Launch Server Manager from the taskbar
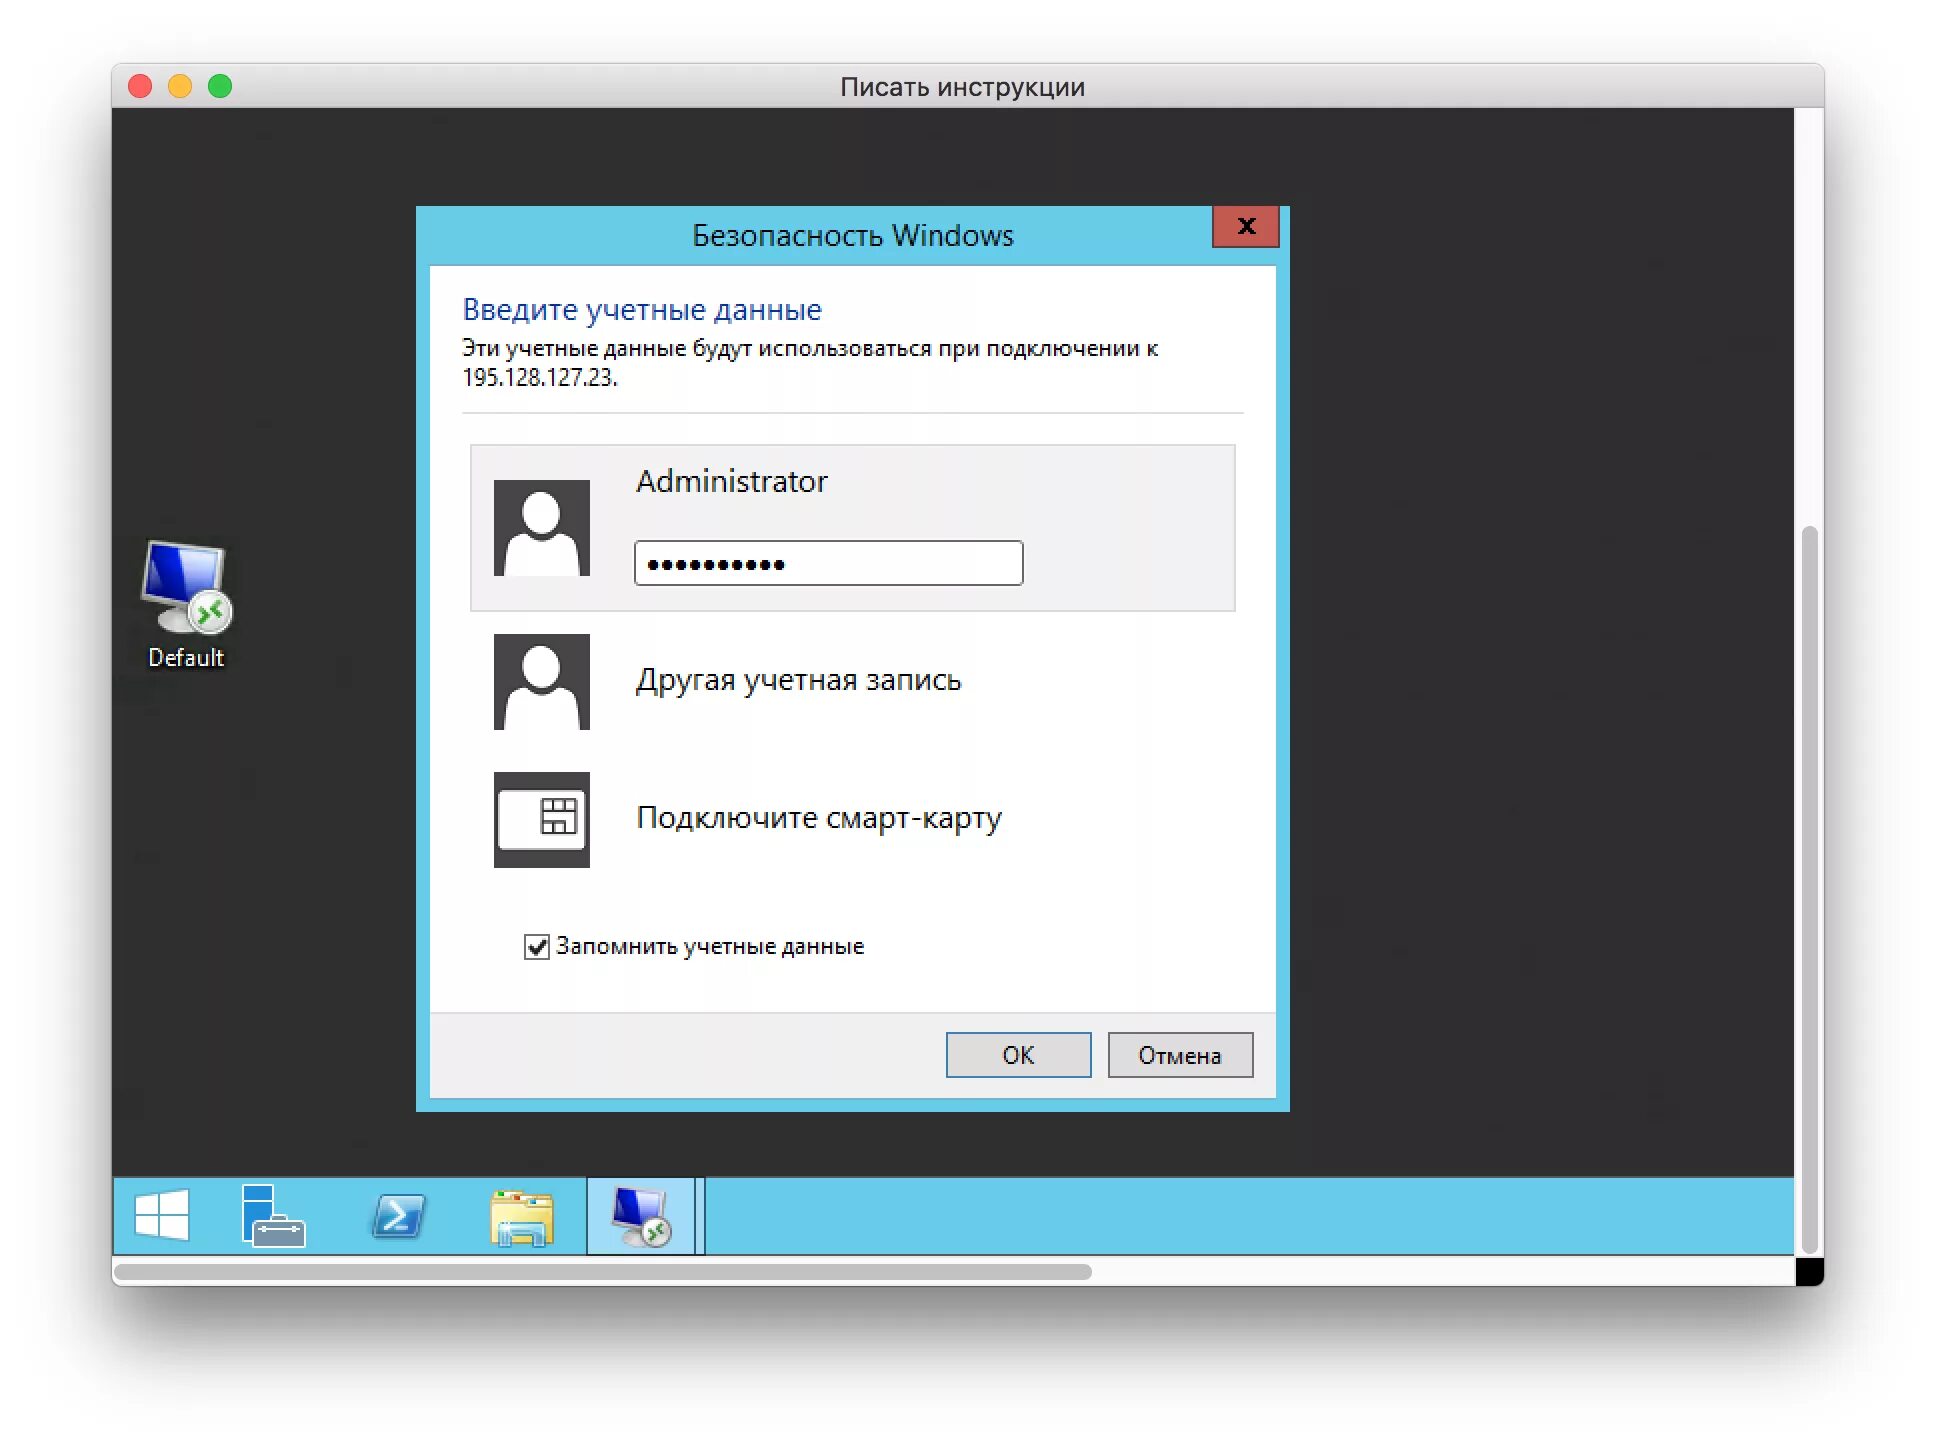The width and height of the screenshot is (1936, 1446). point(273,1216)
